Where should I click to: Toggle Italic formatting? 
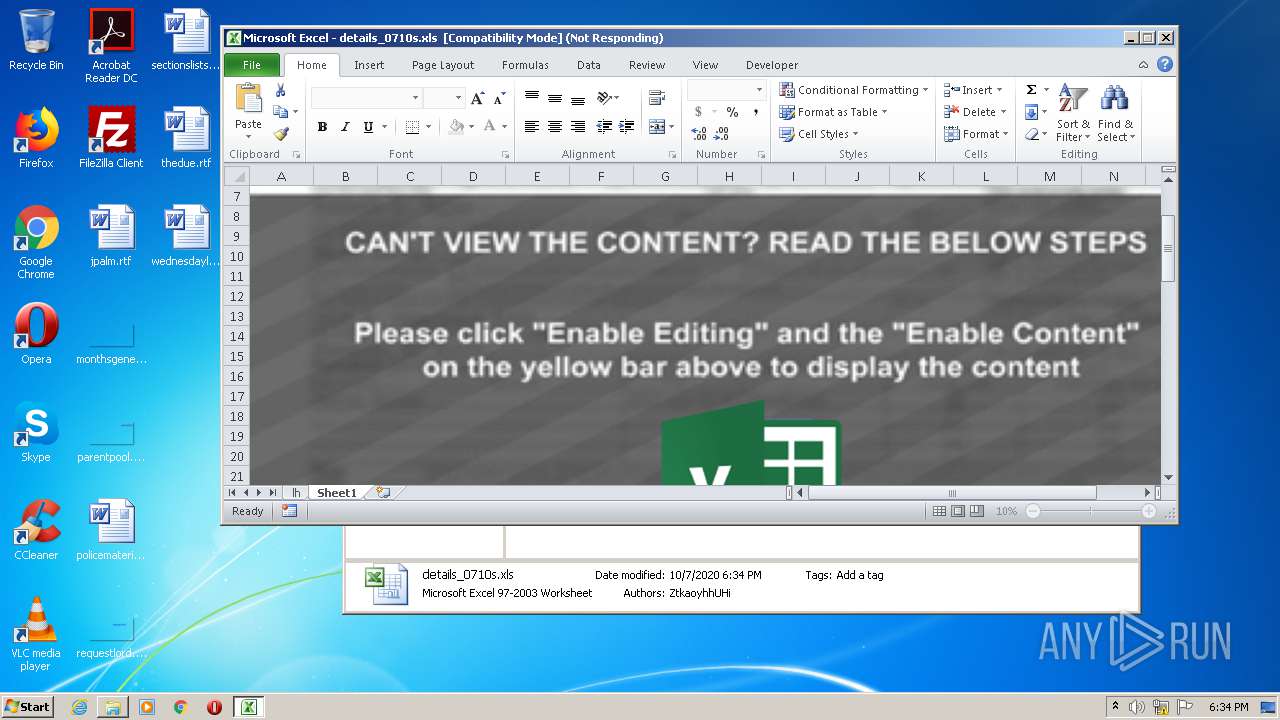(345, 127)
